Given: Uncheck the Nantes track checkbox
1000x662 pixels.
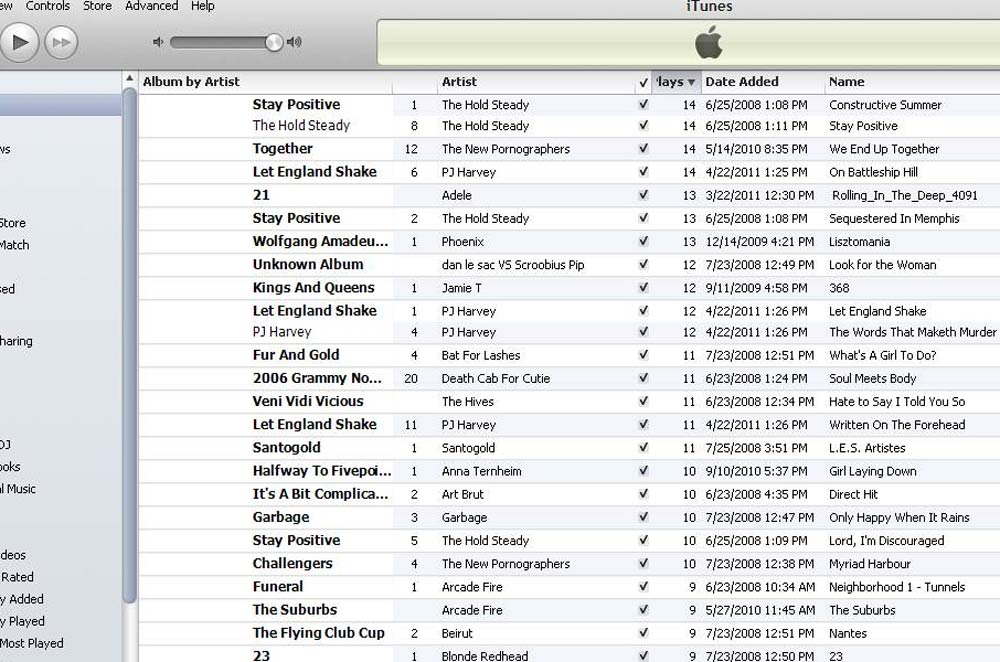Looking at the screenshot, I should click(x=643, y=633).
